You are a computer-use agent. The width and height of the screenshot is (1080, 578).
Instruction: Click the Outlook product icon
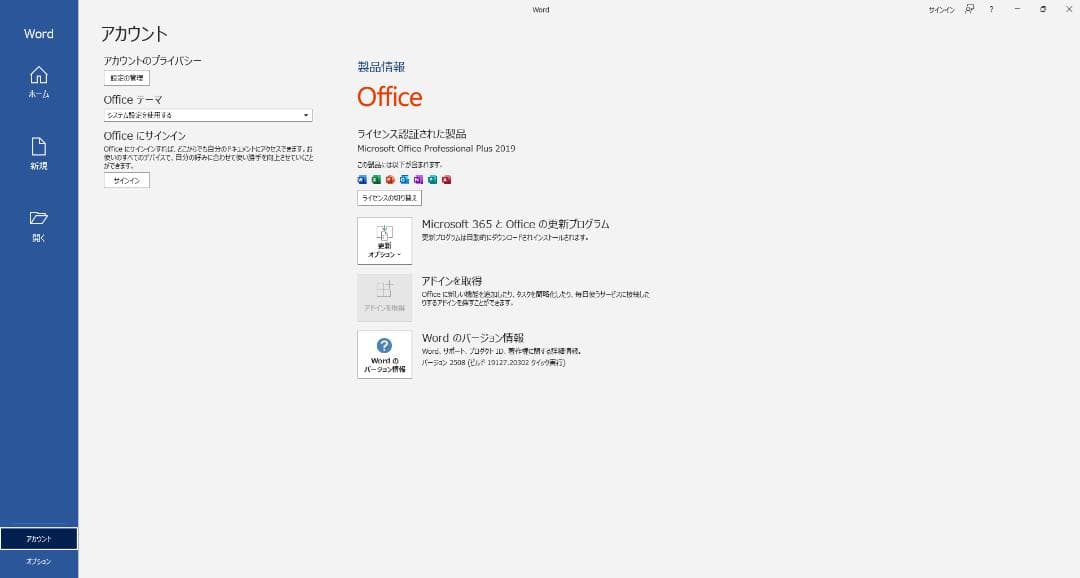tap(404, 179)
